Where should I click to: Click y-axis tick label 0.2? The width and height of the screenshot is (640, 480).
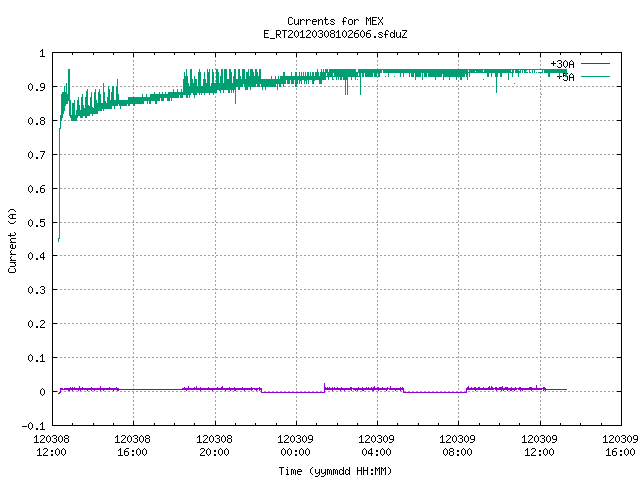(x=36, y=324)
